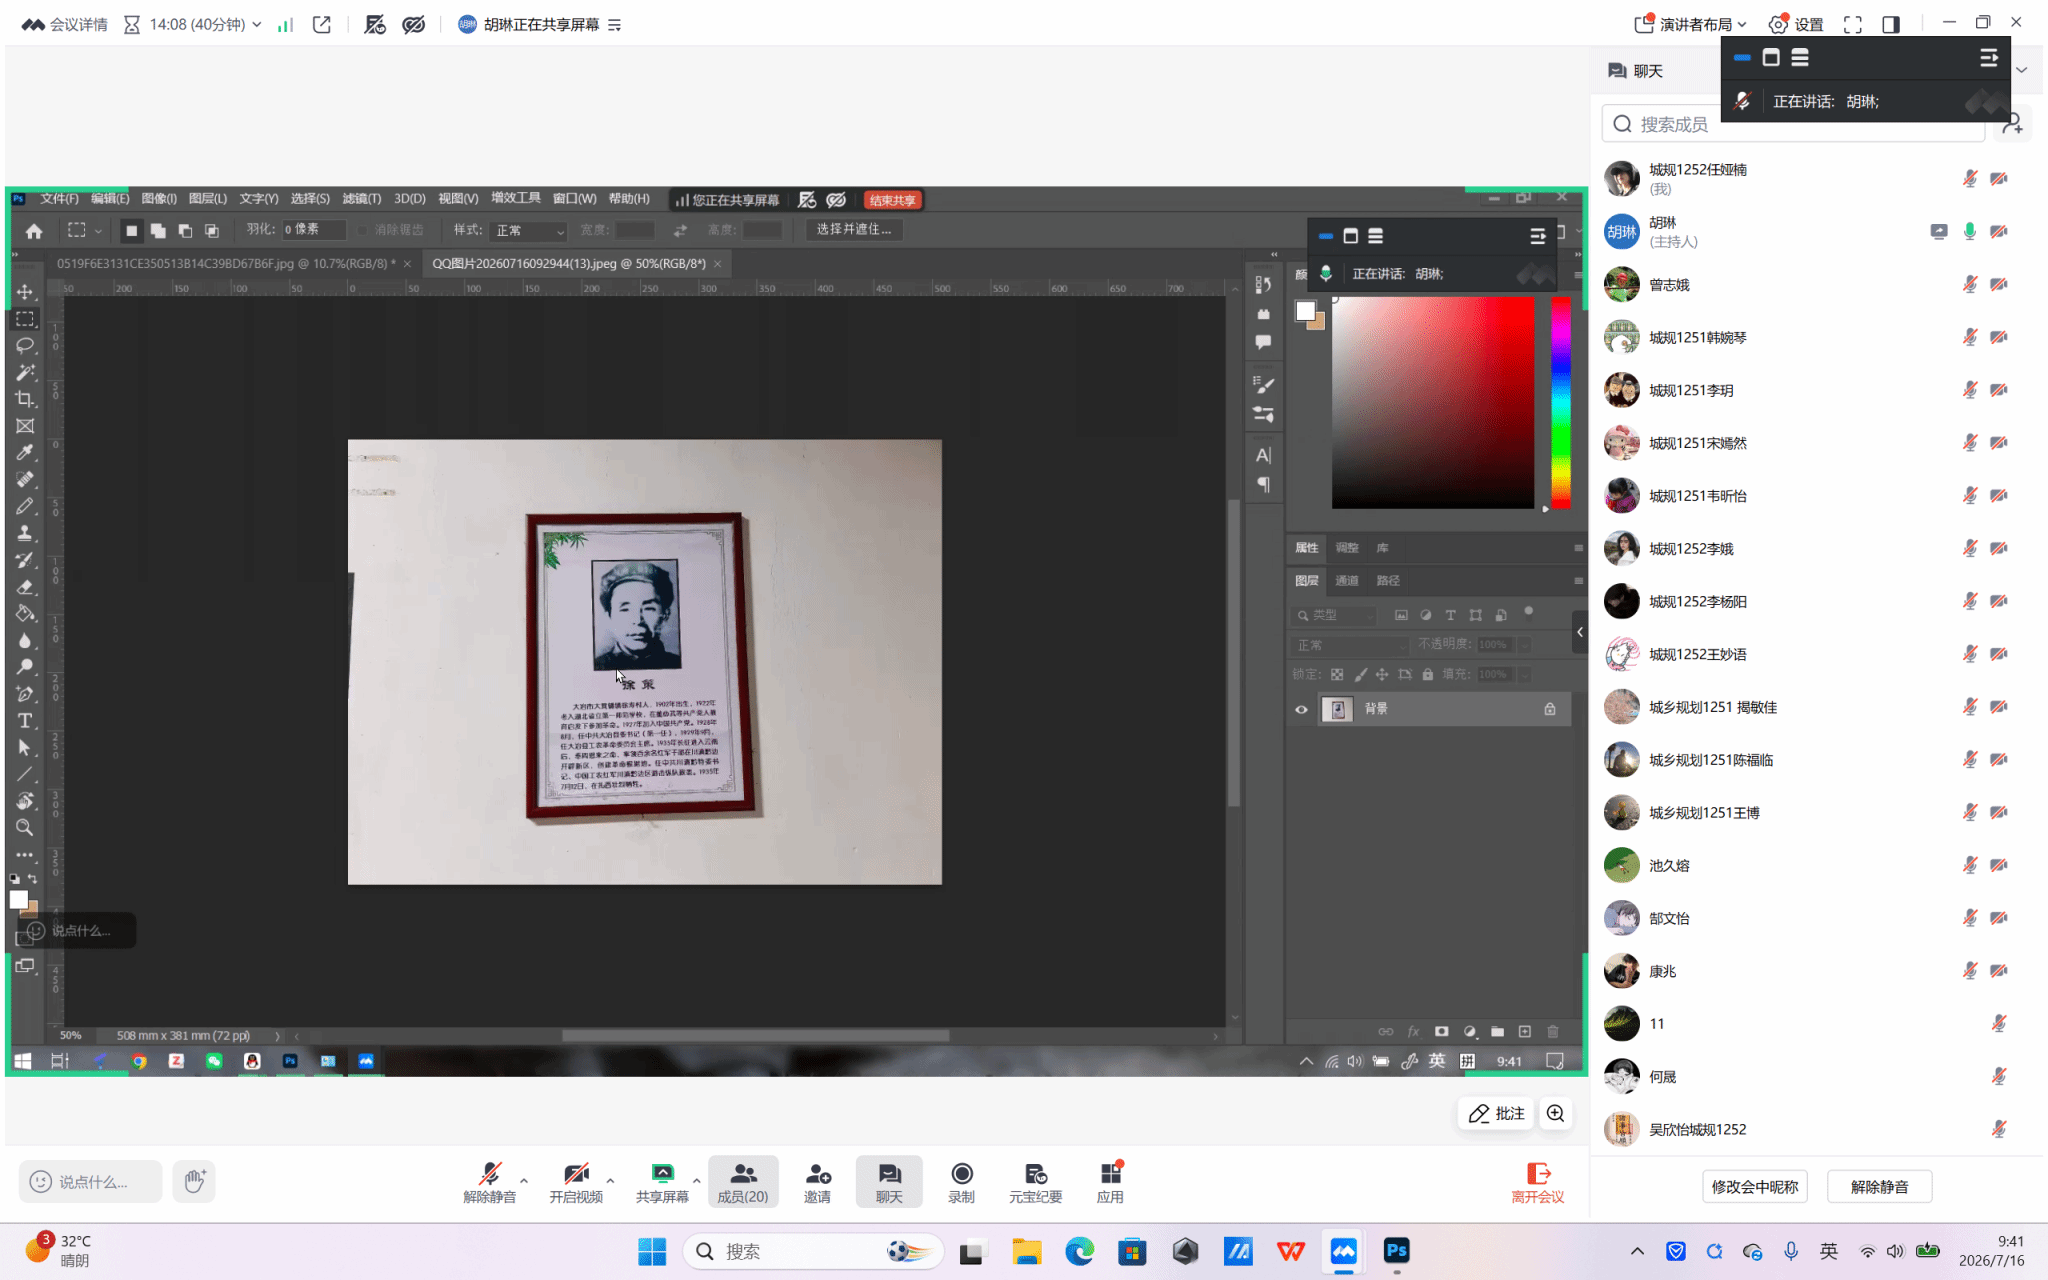
Task: Open the layer blend mode 正常 dropdown
Action: click(x=1350, y=645)
